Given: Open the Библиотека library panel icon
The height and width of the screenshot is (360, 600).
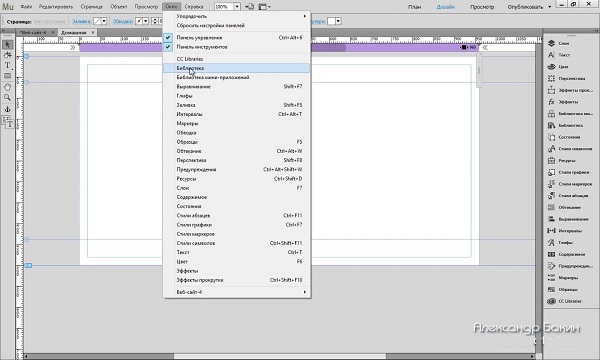Looking at the screenshot, I should coord(551,125).
